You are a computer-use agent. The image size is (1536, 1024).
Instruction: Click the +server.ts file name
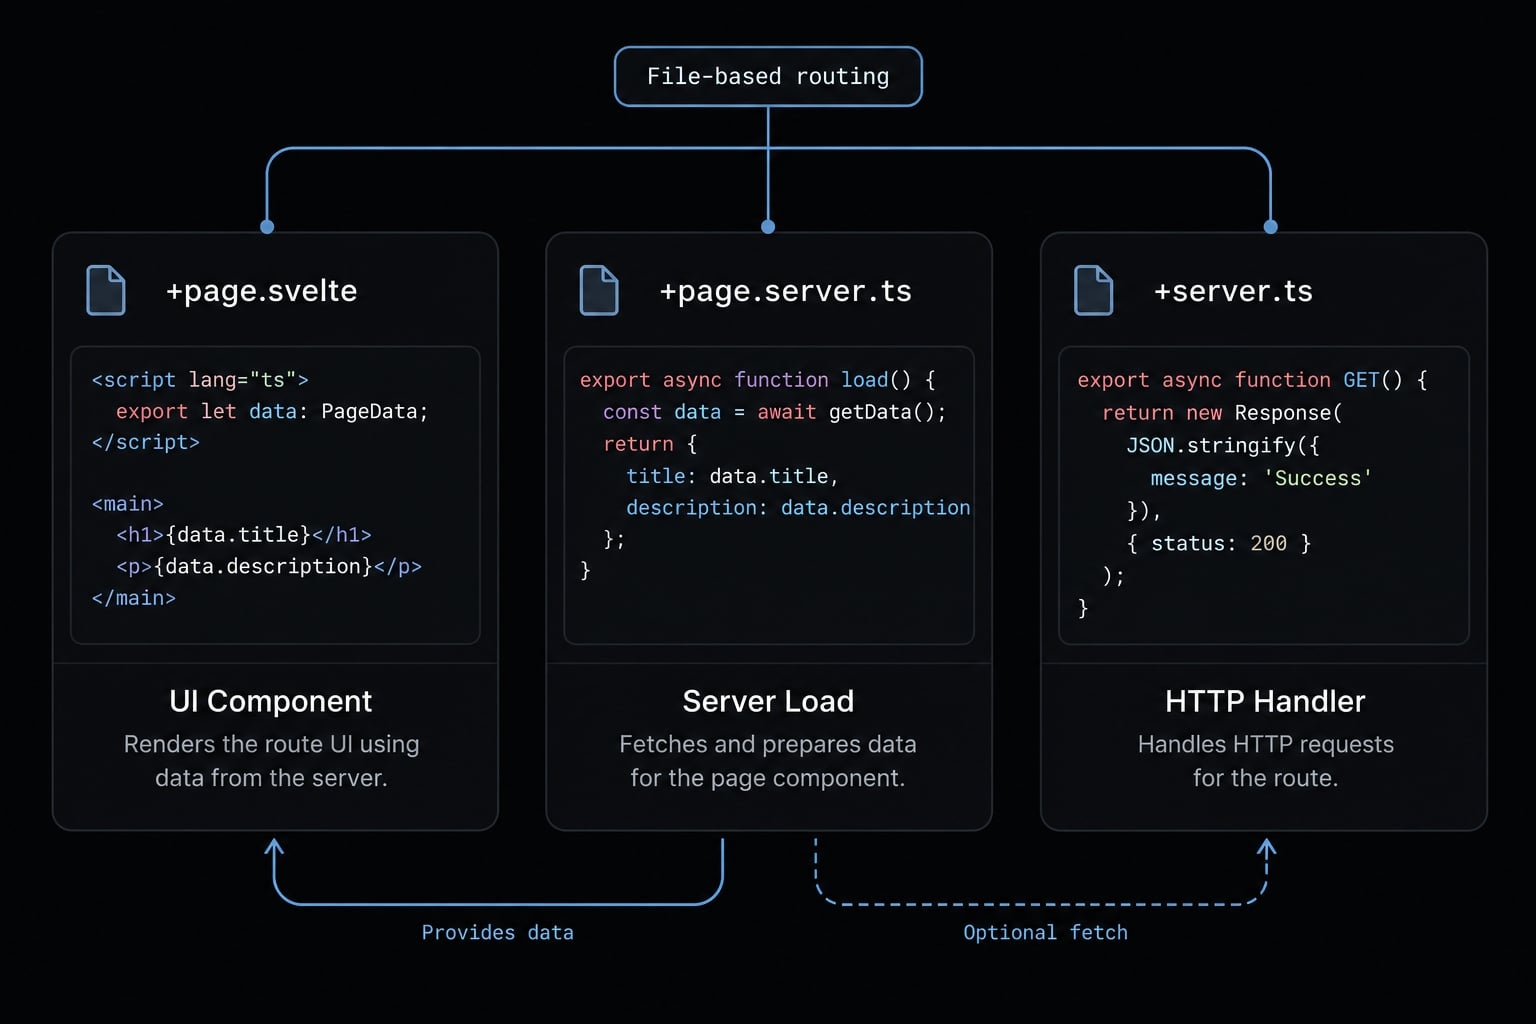(x=1233, y=291)
